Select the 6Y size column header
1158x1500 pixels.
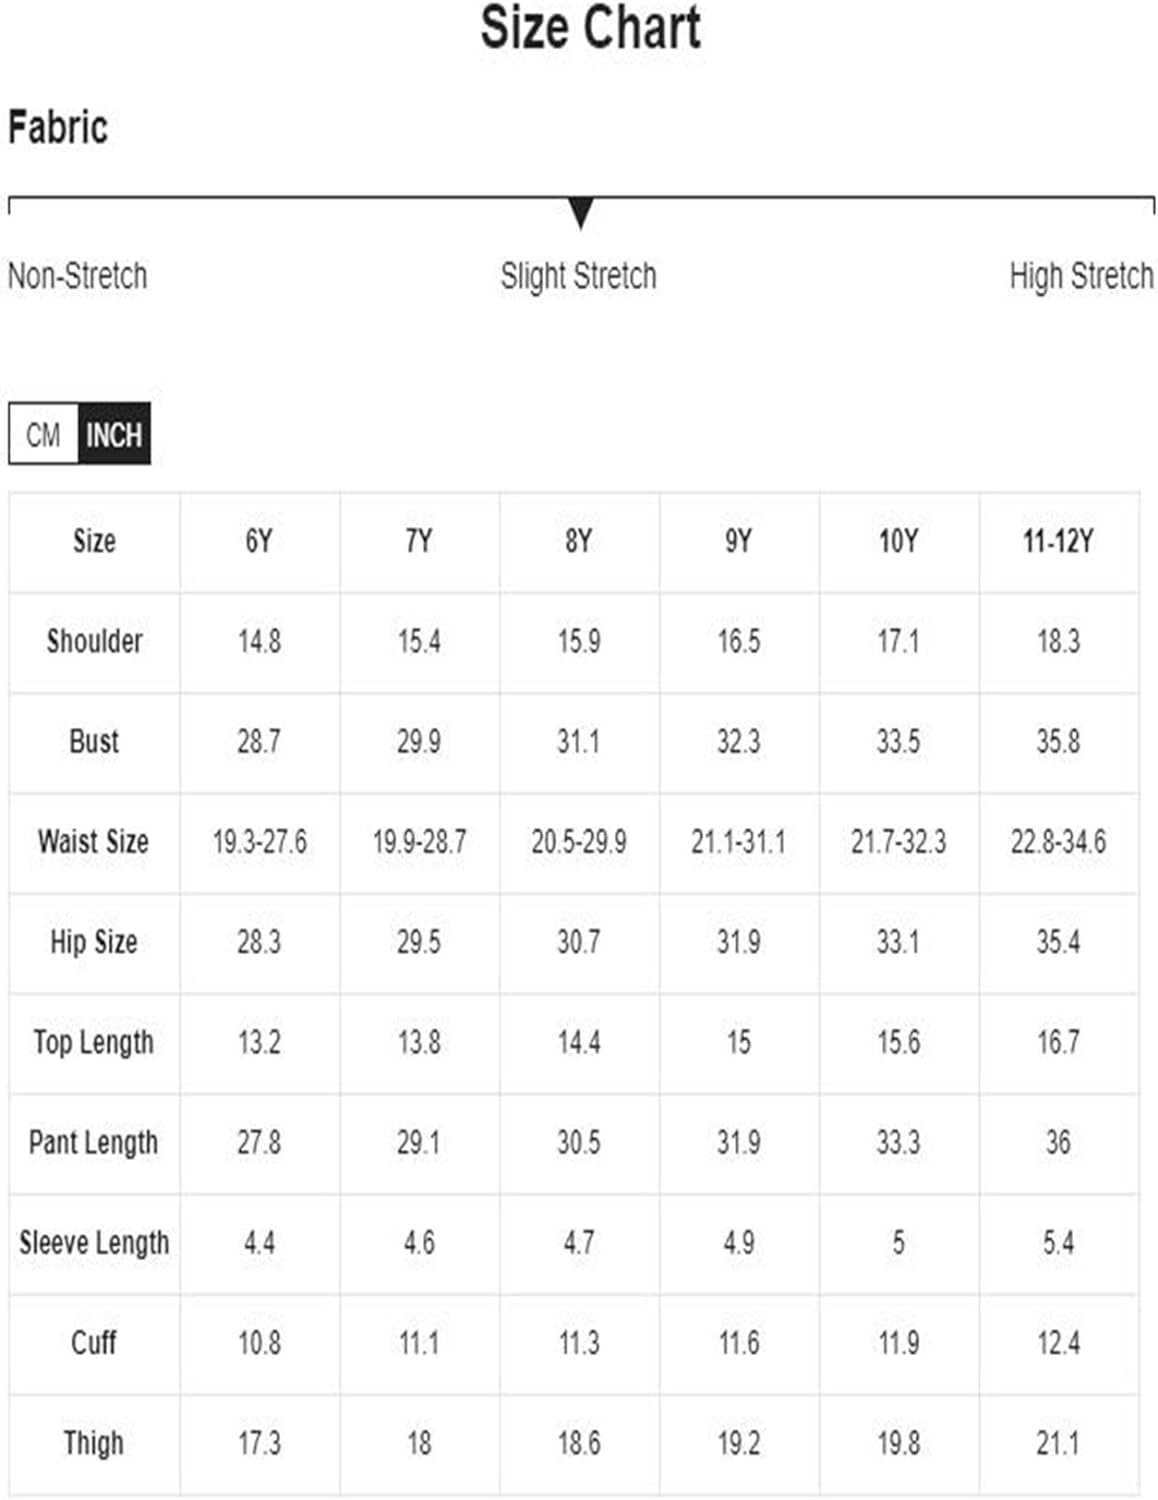[259, 541]
